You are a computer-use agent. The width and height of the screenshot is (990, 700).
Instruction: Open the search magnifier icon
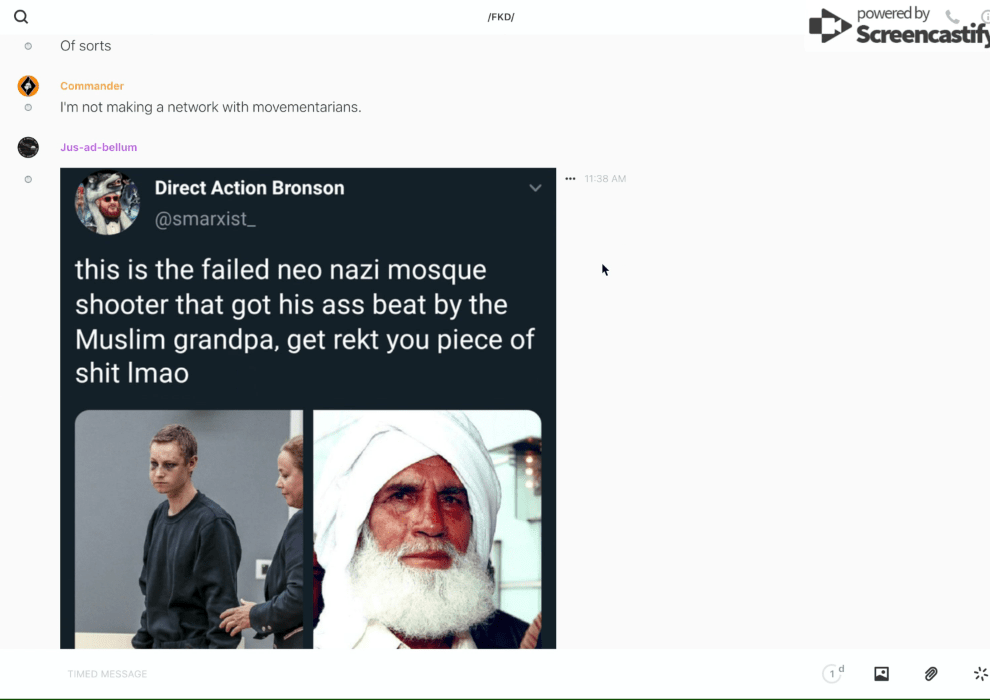point(21,17)
